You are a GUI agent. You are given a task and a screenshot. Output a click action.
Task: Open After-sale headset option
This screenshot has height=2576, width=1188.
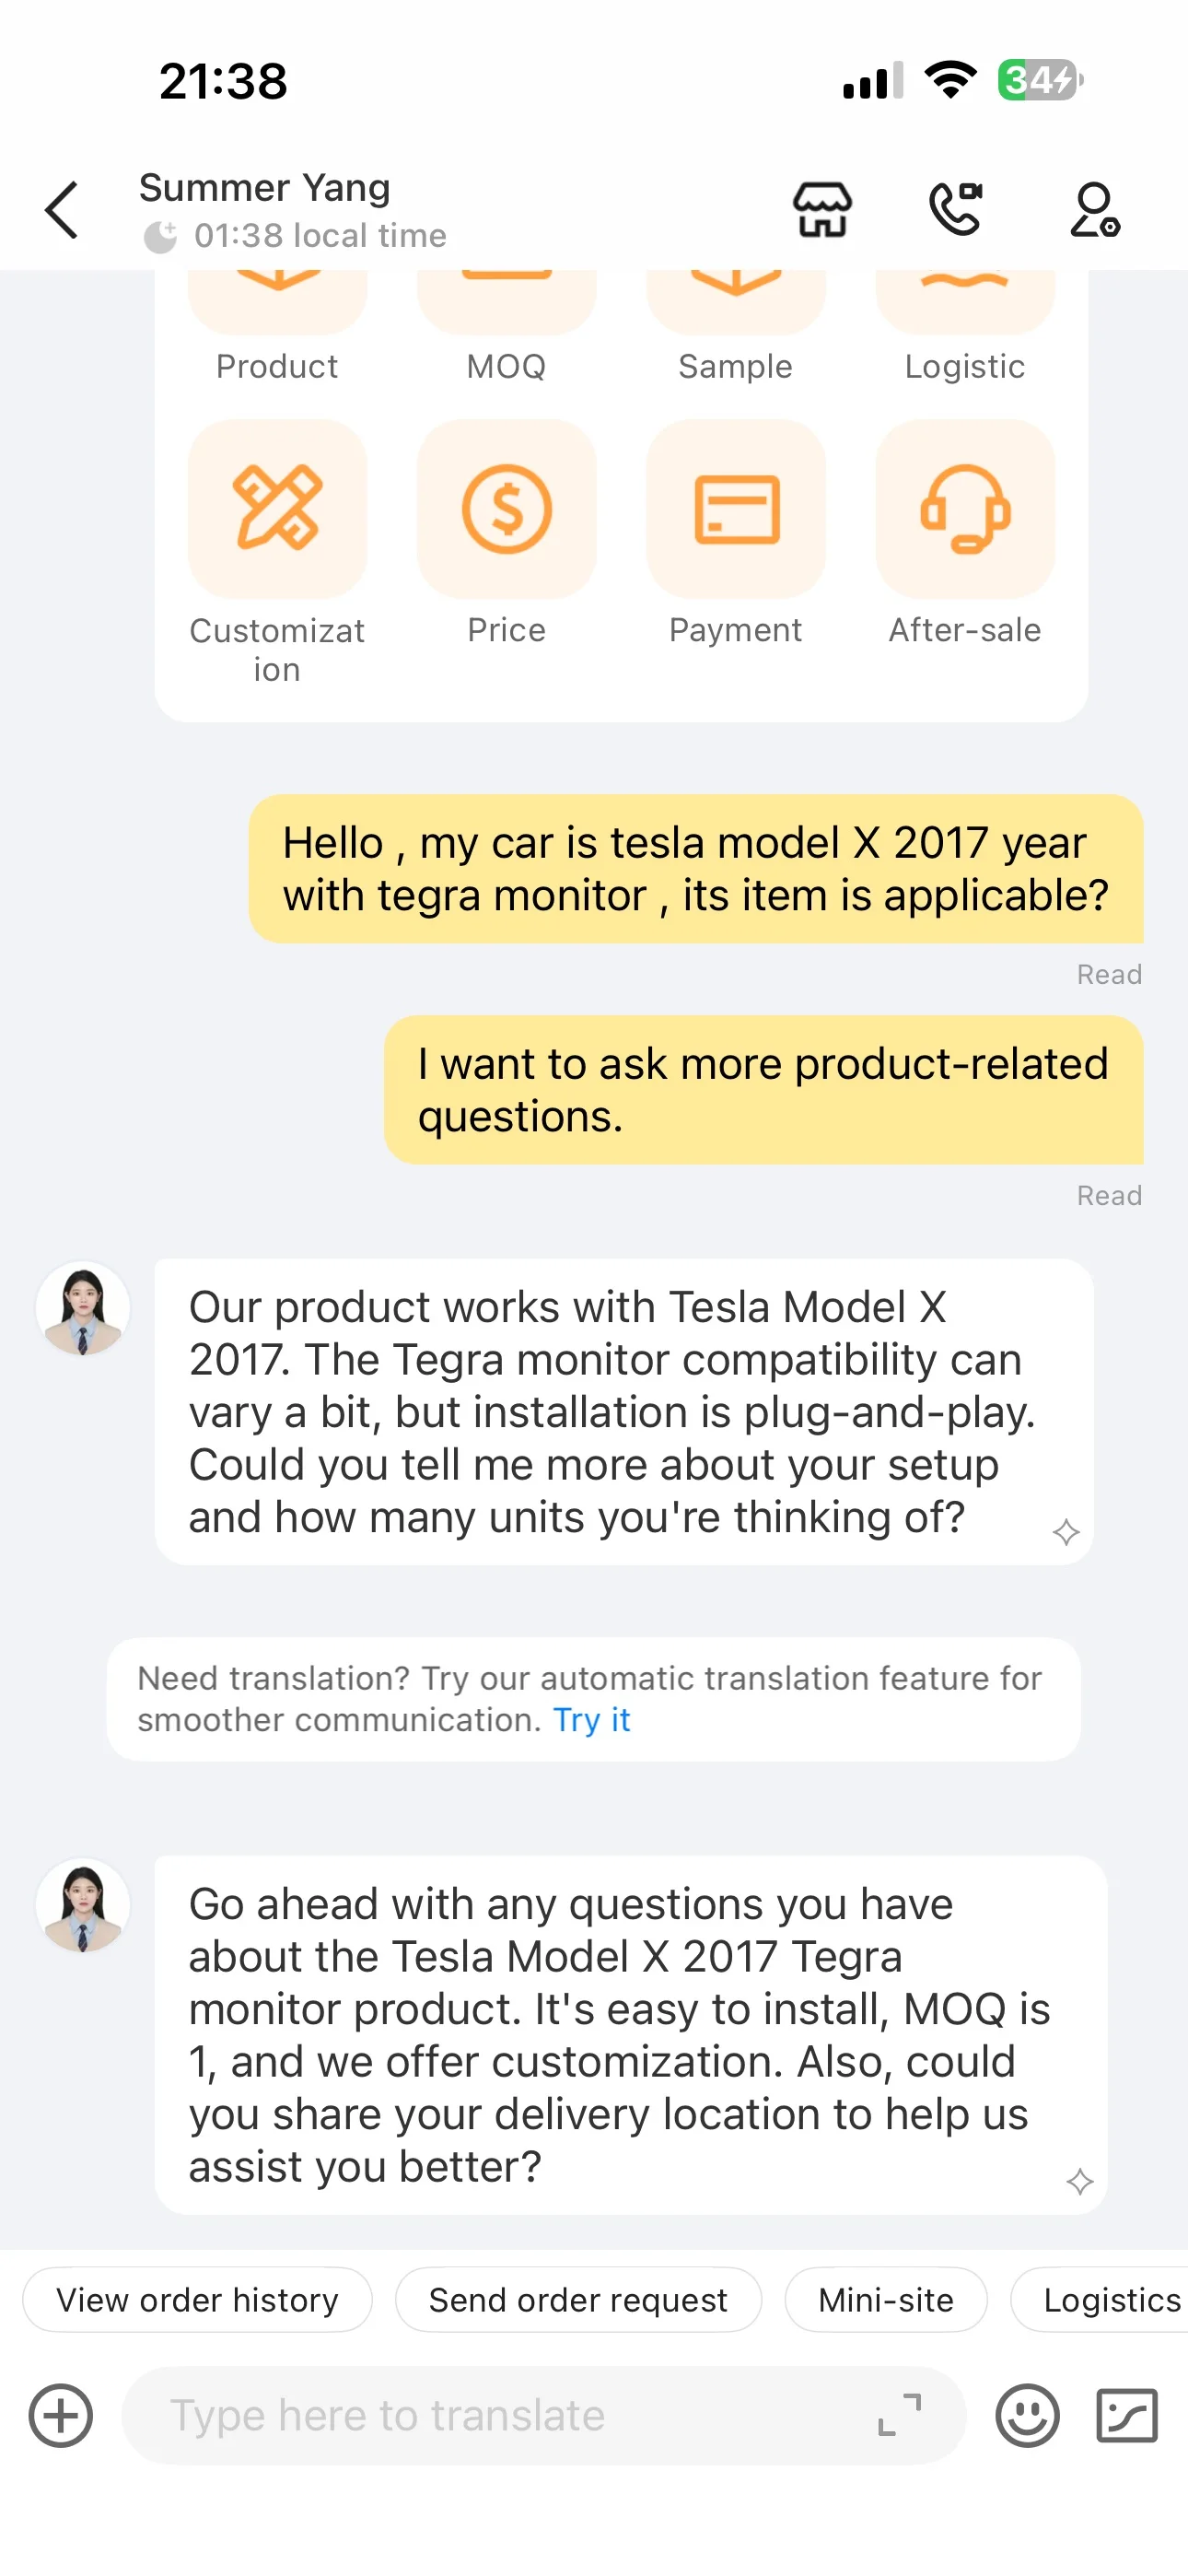965,510
